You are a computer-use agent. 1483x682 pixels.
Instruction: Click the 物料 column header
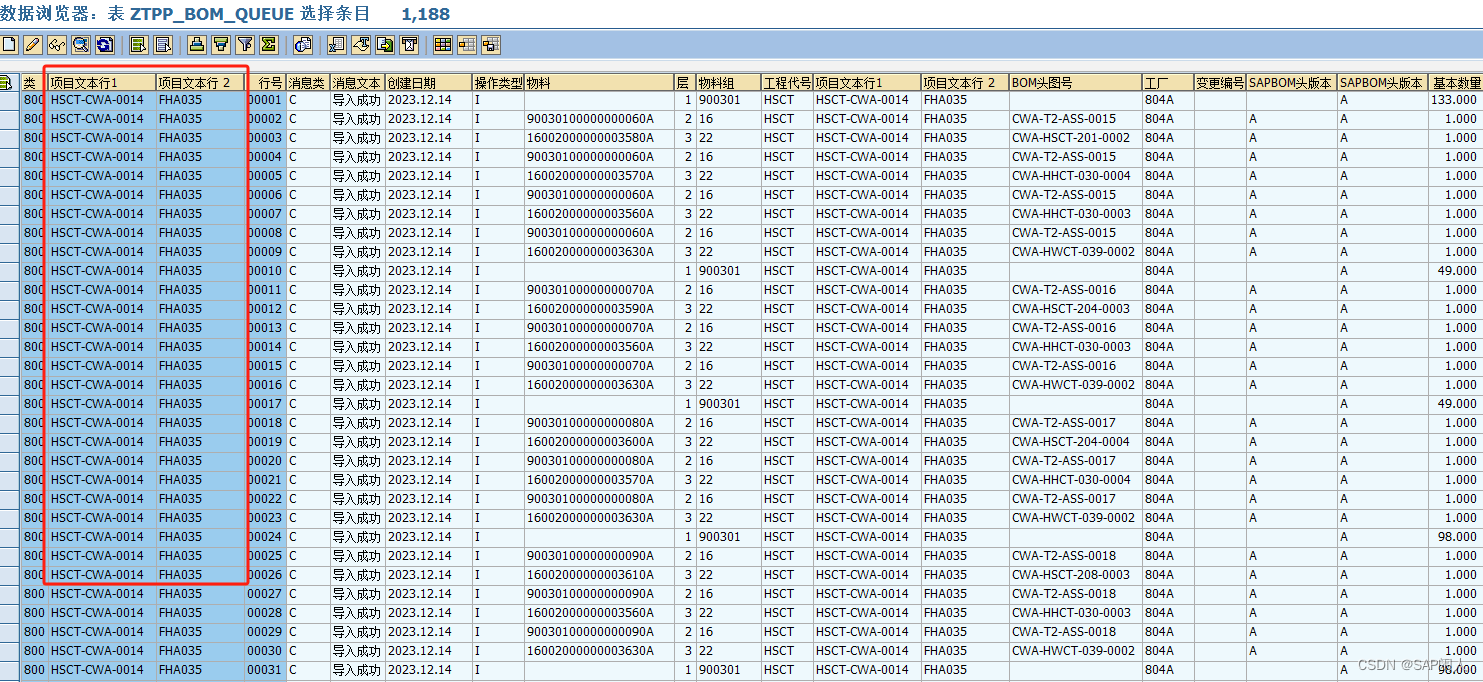599,82
